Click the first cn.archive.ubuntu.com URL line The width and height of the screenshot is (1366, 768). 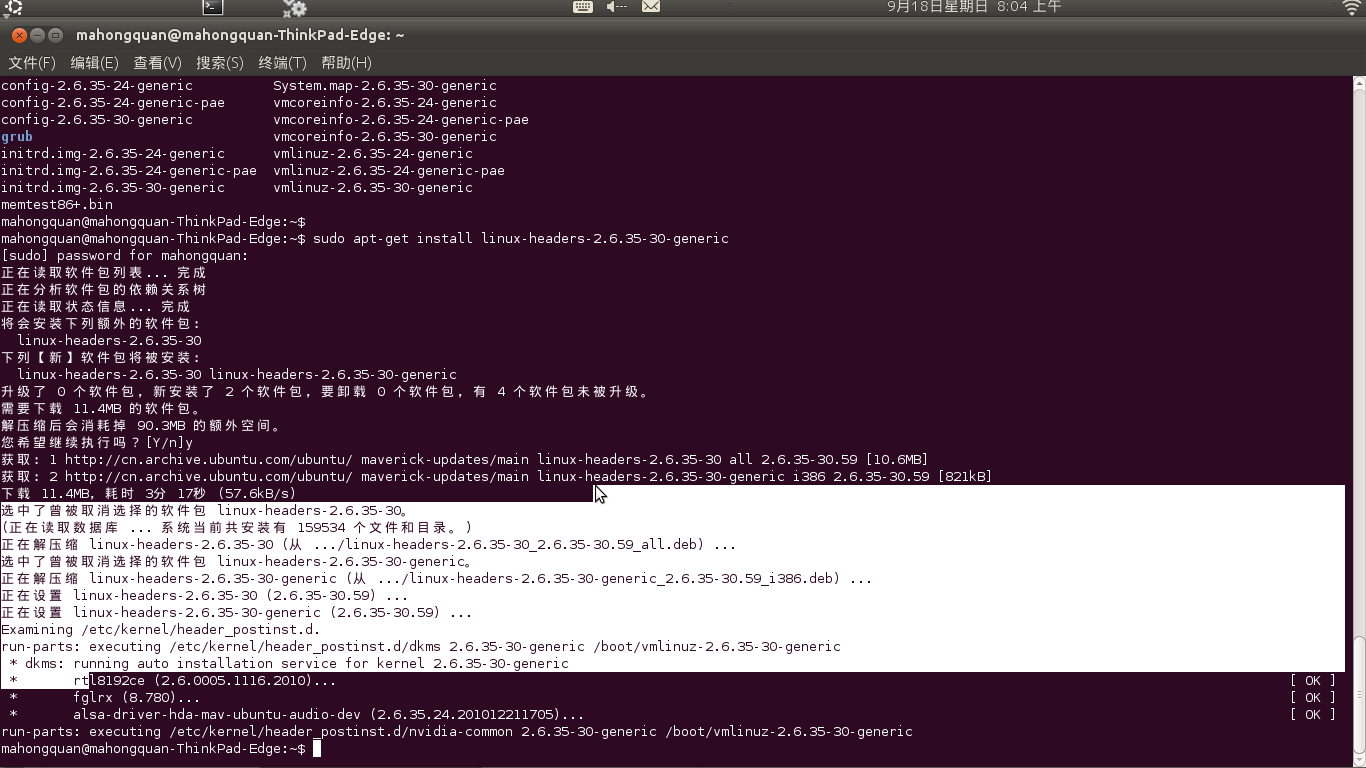coord(465,460)
